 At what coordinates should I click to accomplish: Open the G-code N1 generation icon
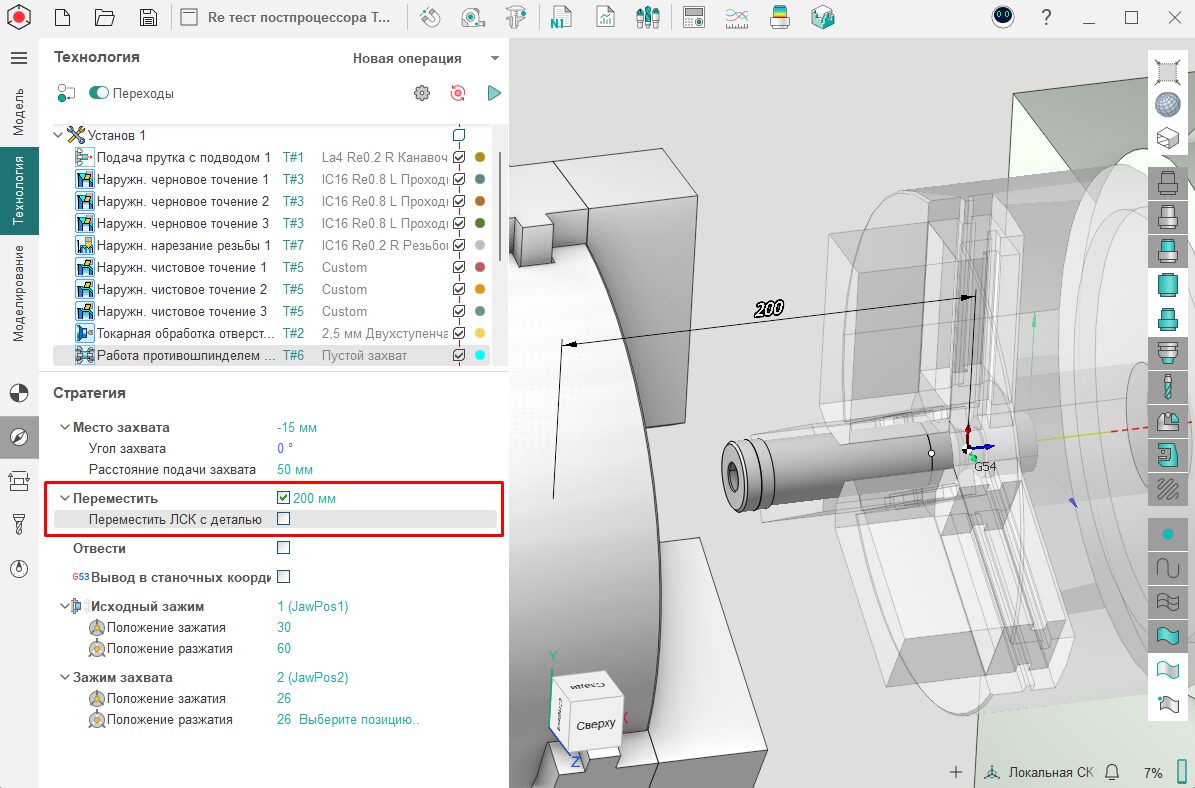click(x=559, y=17)
